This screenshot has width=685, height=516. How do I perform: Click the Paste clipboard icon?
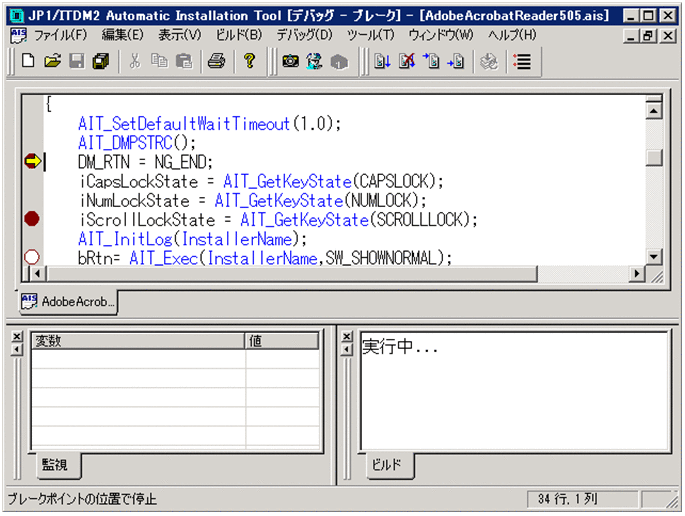[x=184, y=61]
